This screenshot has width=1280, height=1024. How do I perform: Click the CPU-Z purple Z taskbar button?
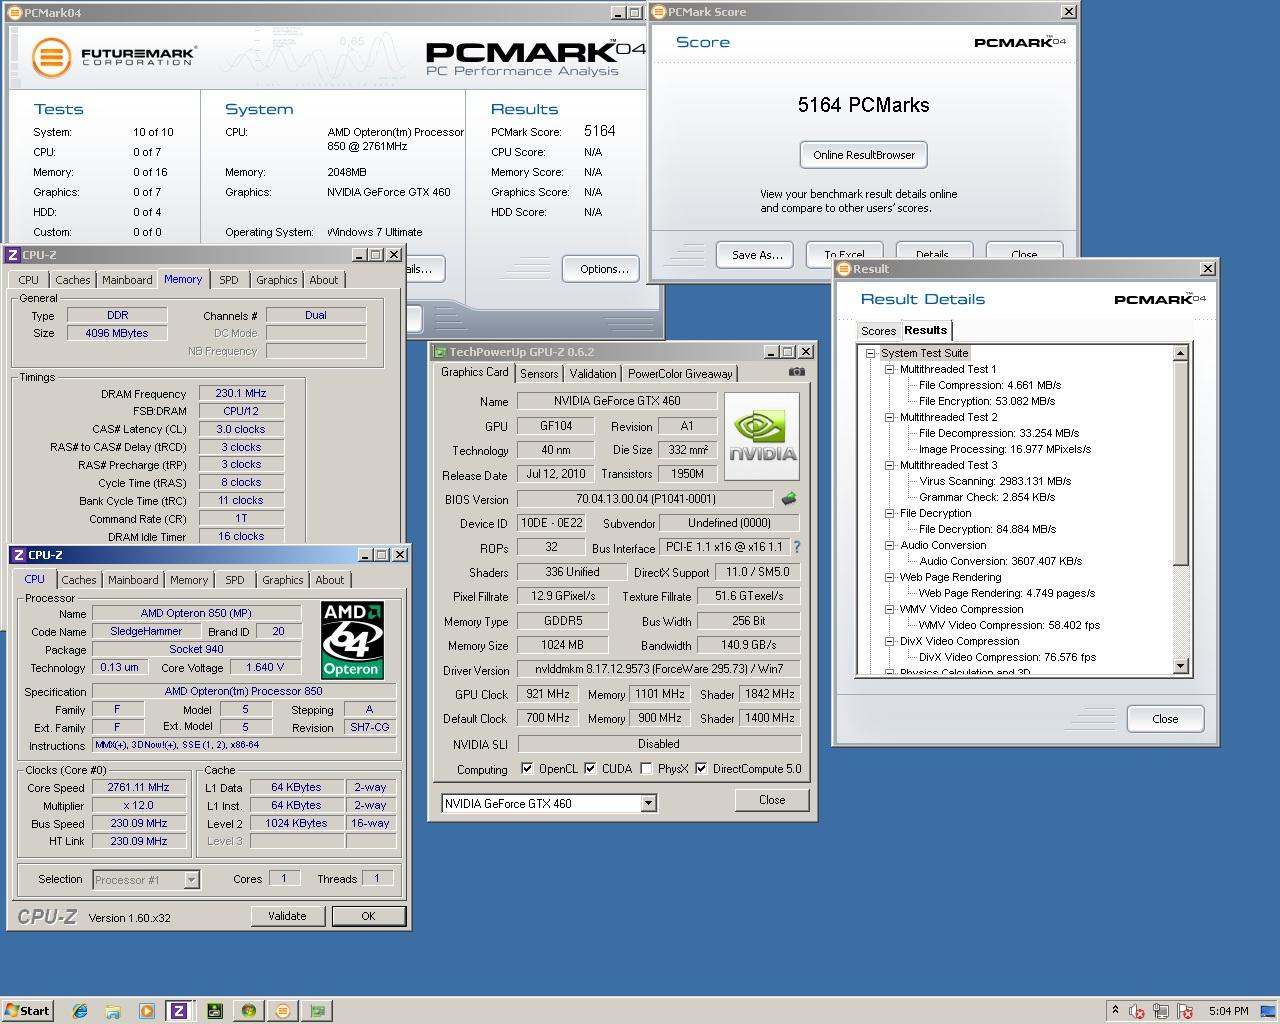[179, 1011]
